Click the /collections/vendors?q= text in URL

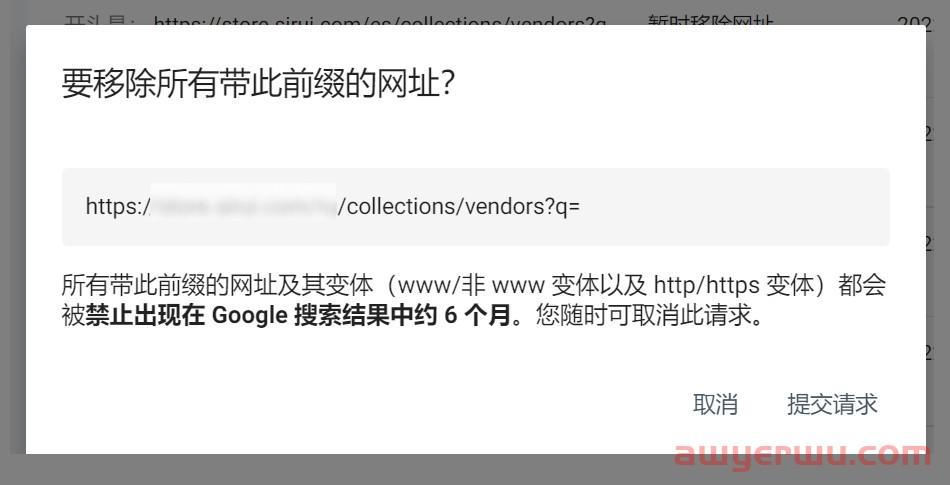pos(459,206)
